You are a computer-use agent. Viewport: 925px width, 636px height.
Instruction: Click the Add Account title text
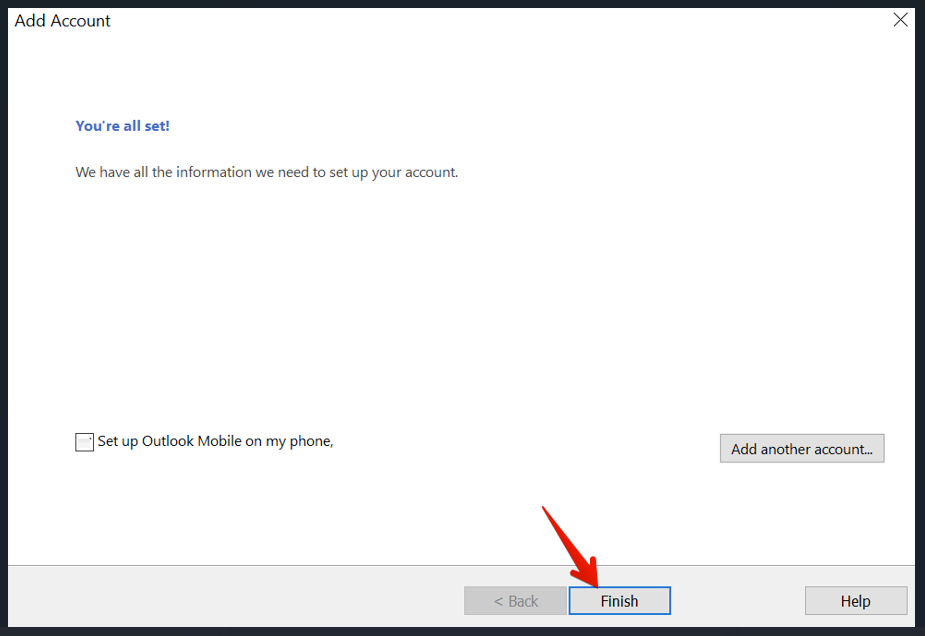(63, 21)
